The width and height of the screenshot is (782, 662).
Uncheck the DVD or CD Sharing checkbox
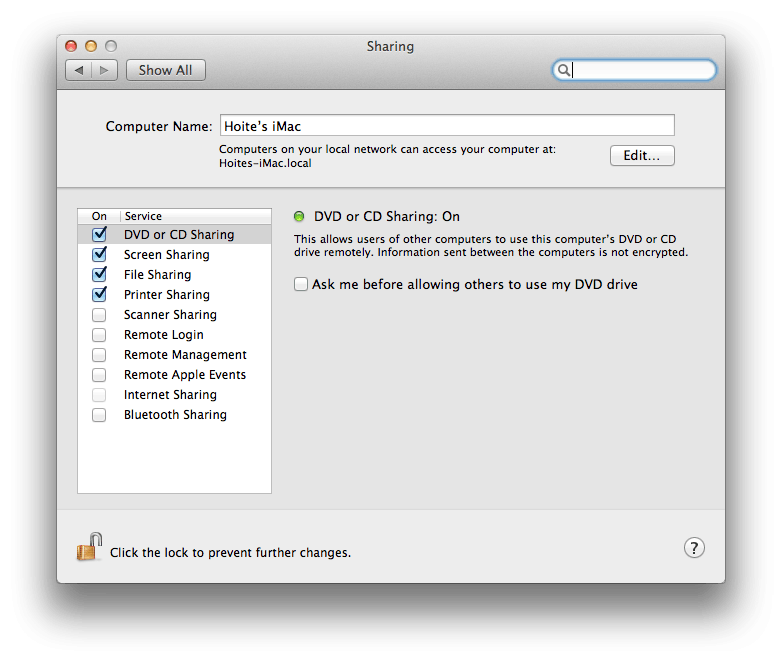[99, 234]
